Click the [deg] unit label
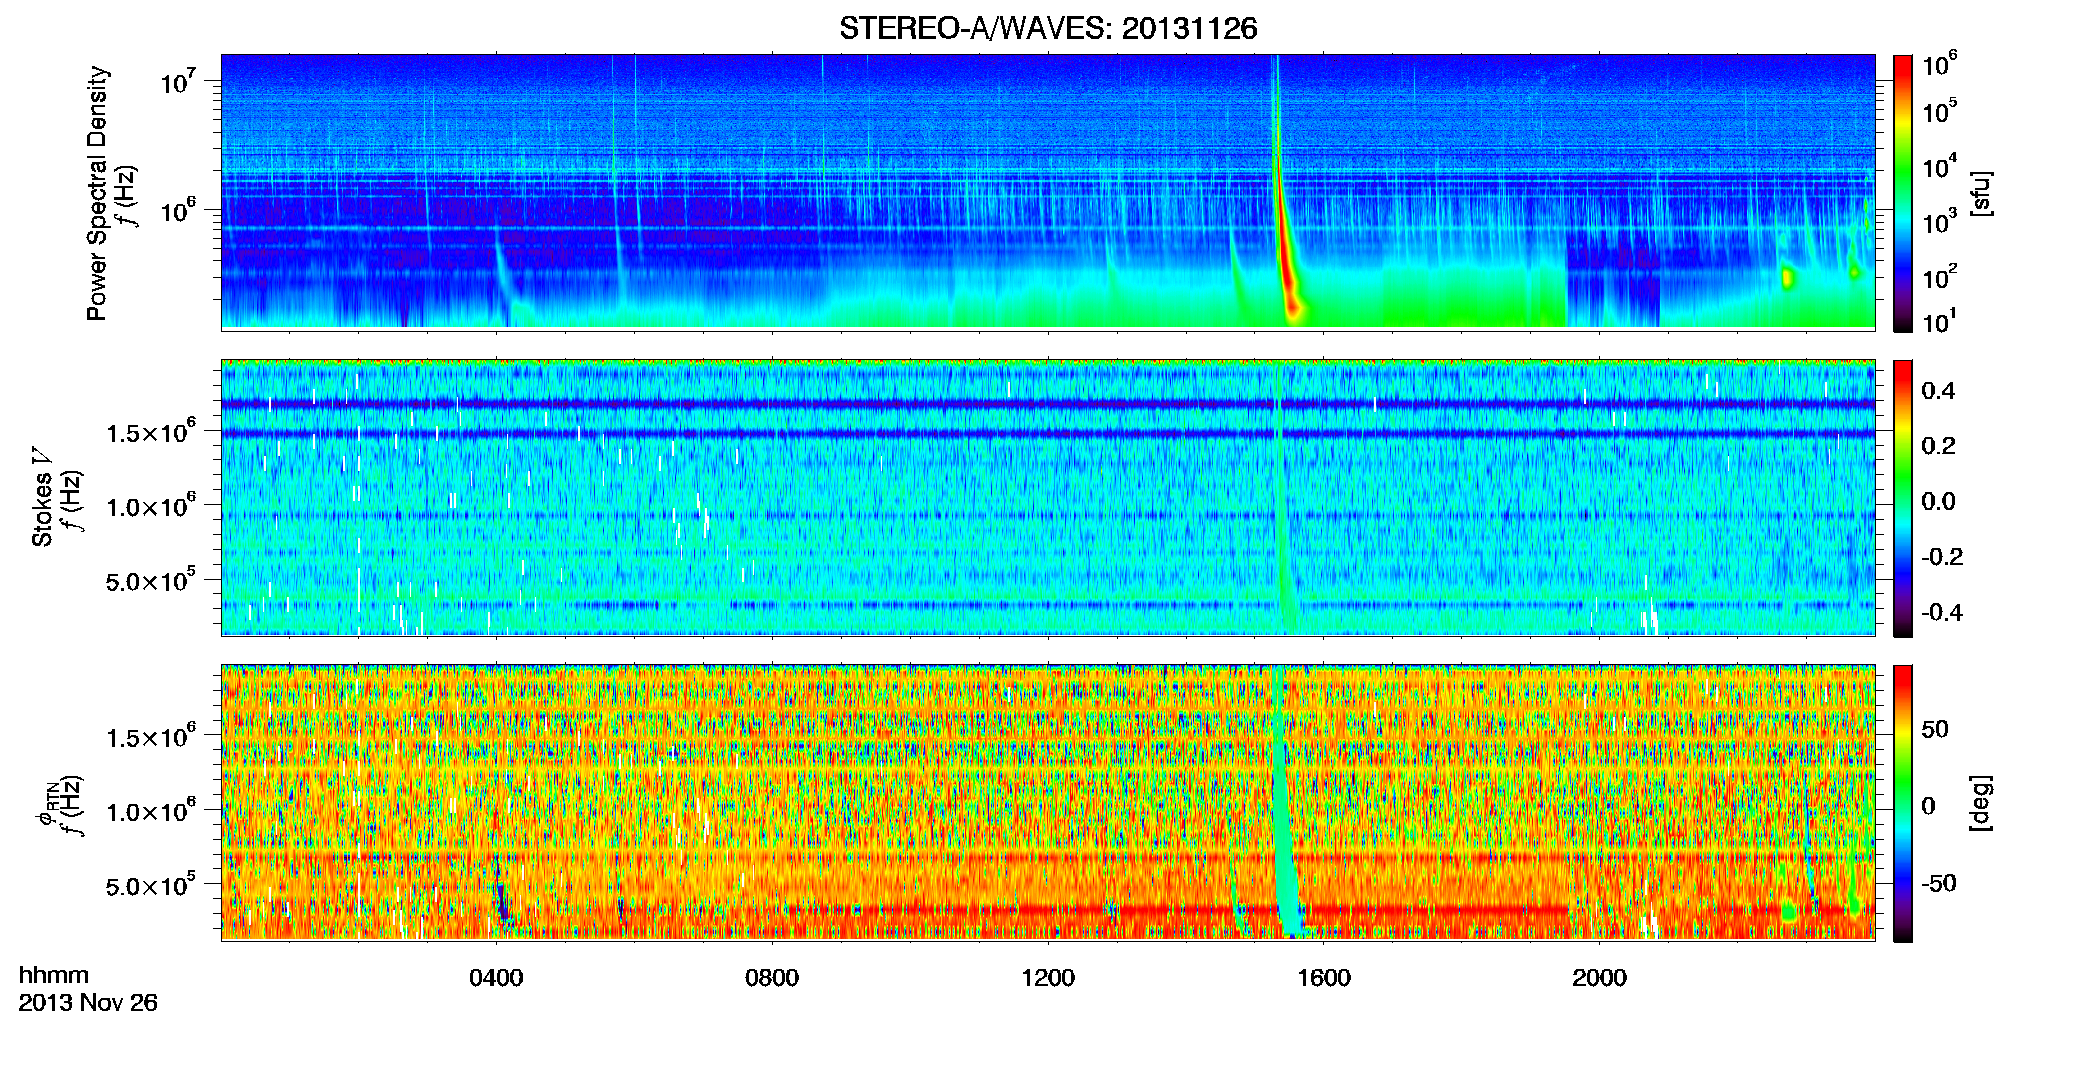Image resolution: width=2096 pixels, height=1080 pixels. [x=1981, y=803]
